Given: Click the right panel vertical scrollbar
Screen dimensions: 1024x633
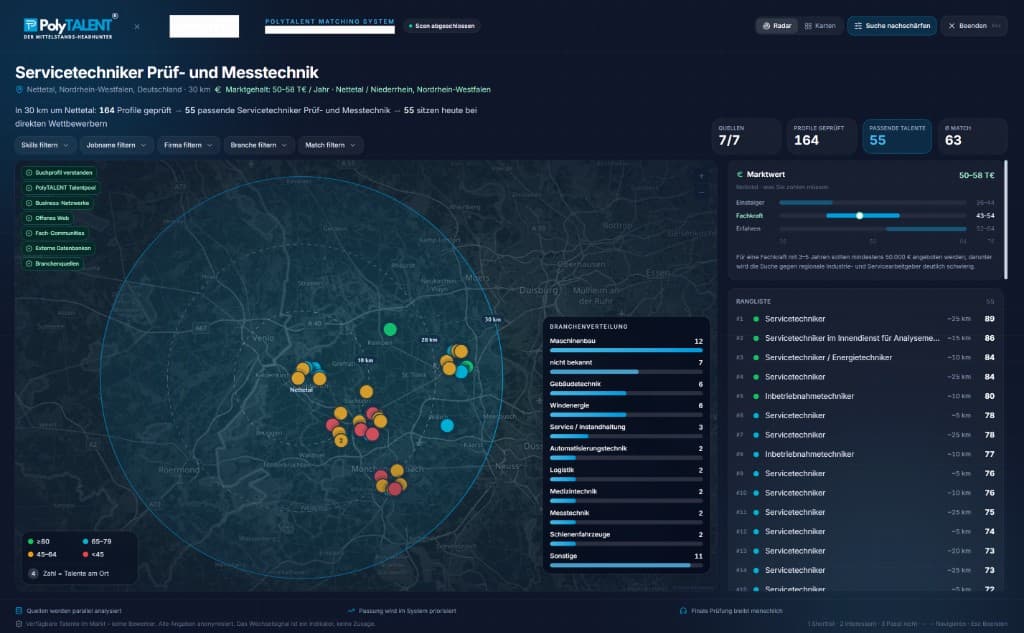Looking at the screenshot, I should [x=1006, y=219].
